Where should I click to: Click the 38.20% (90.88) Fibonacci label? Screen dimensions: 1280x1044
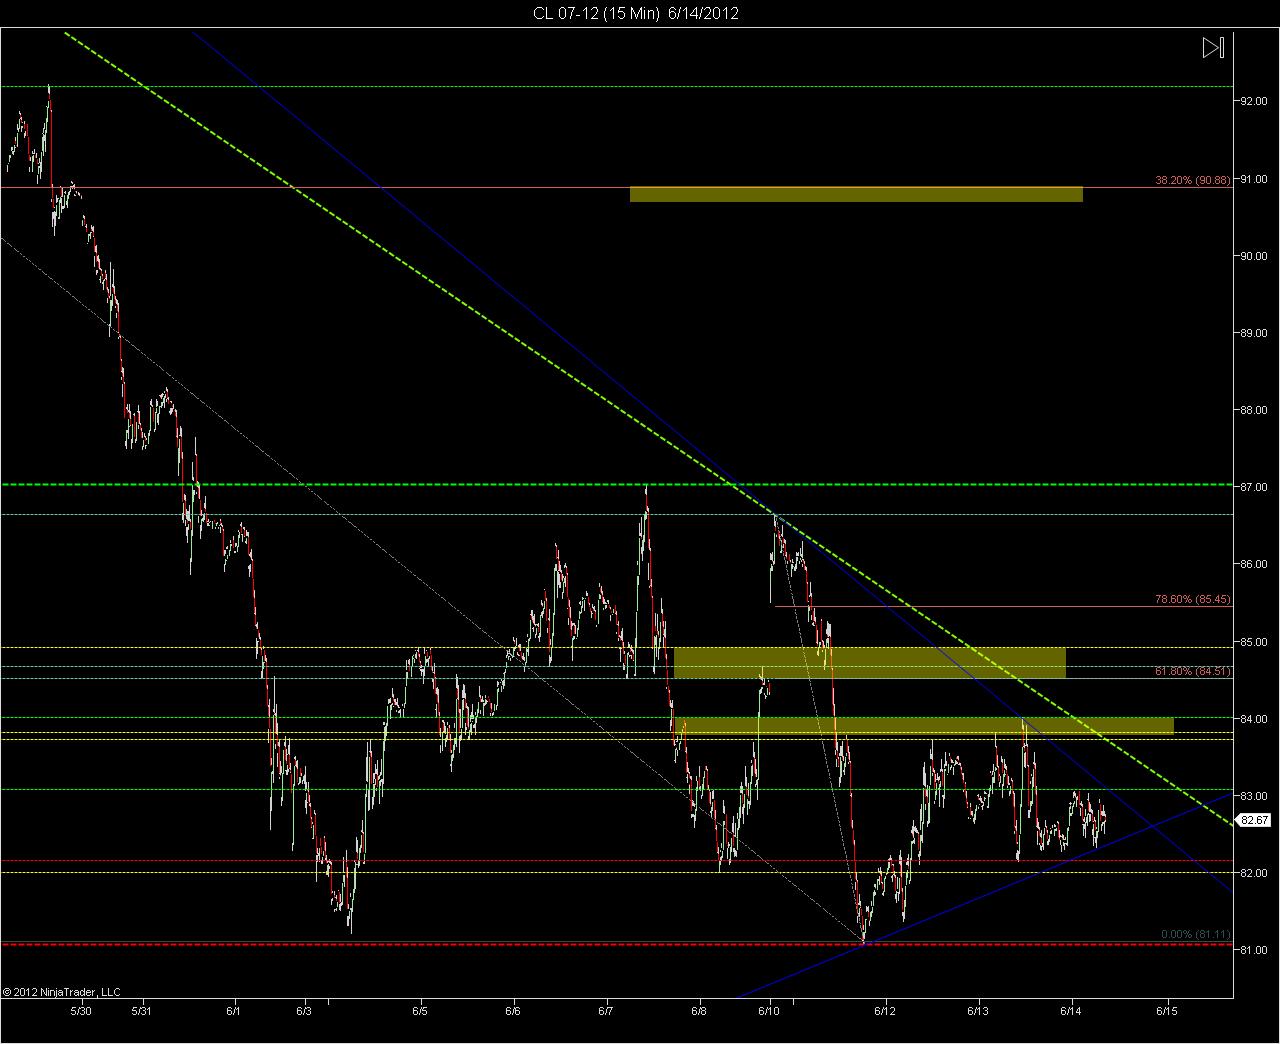1193,180
